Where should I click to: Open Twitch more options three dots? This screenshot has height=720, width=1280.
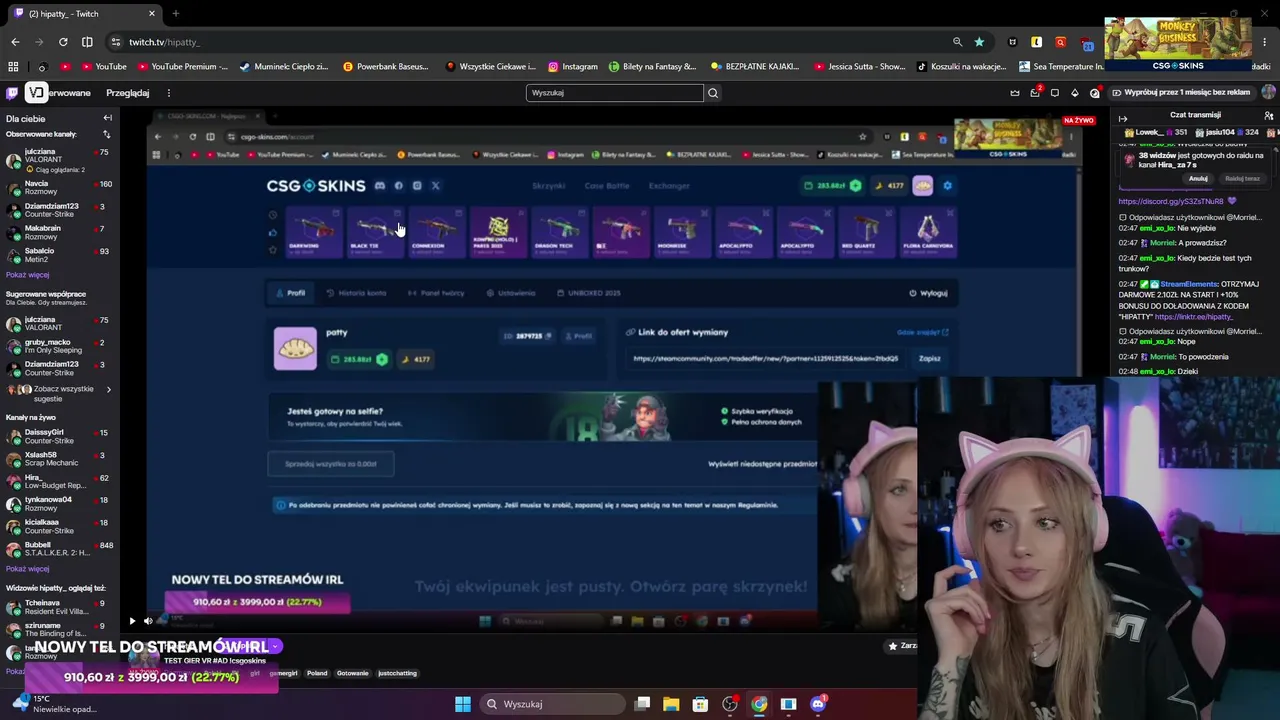168,93
